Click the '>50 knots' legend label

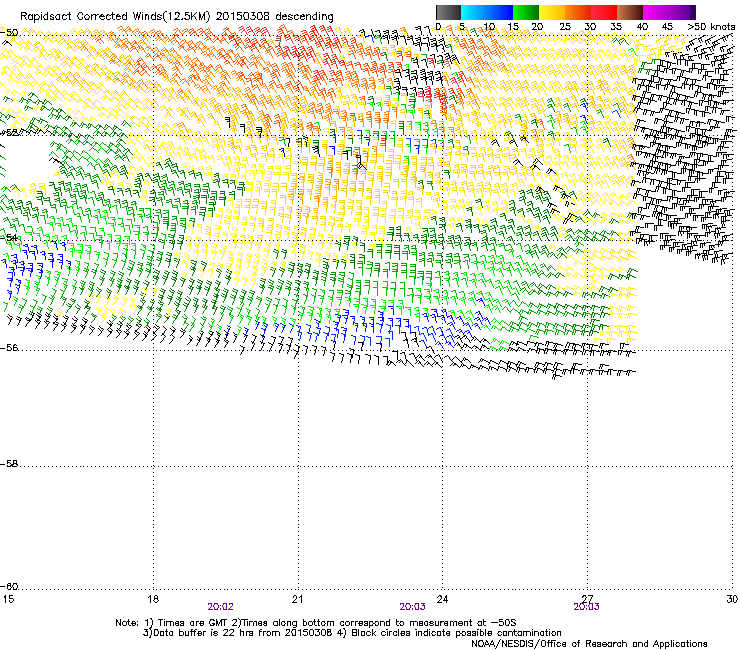point(711,27)
